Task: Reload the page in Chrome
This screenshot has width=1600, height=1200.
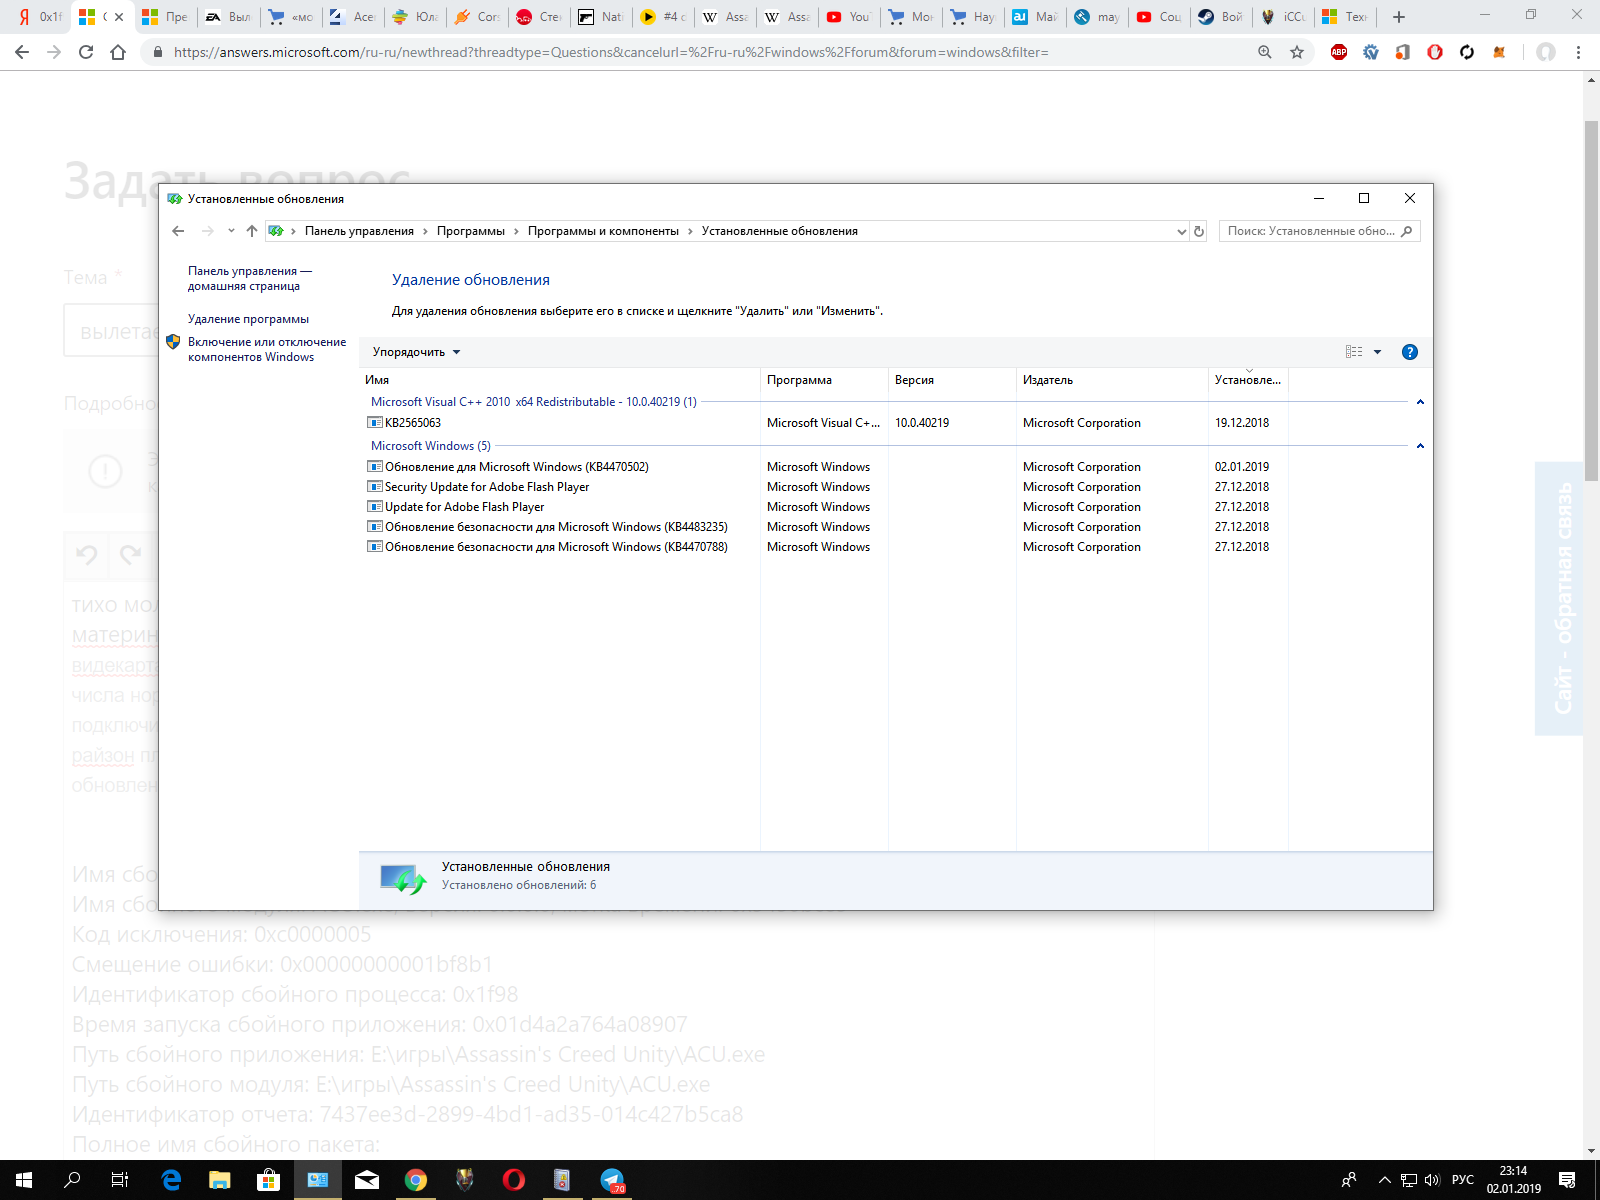Action: click(86, 52)
